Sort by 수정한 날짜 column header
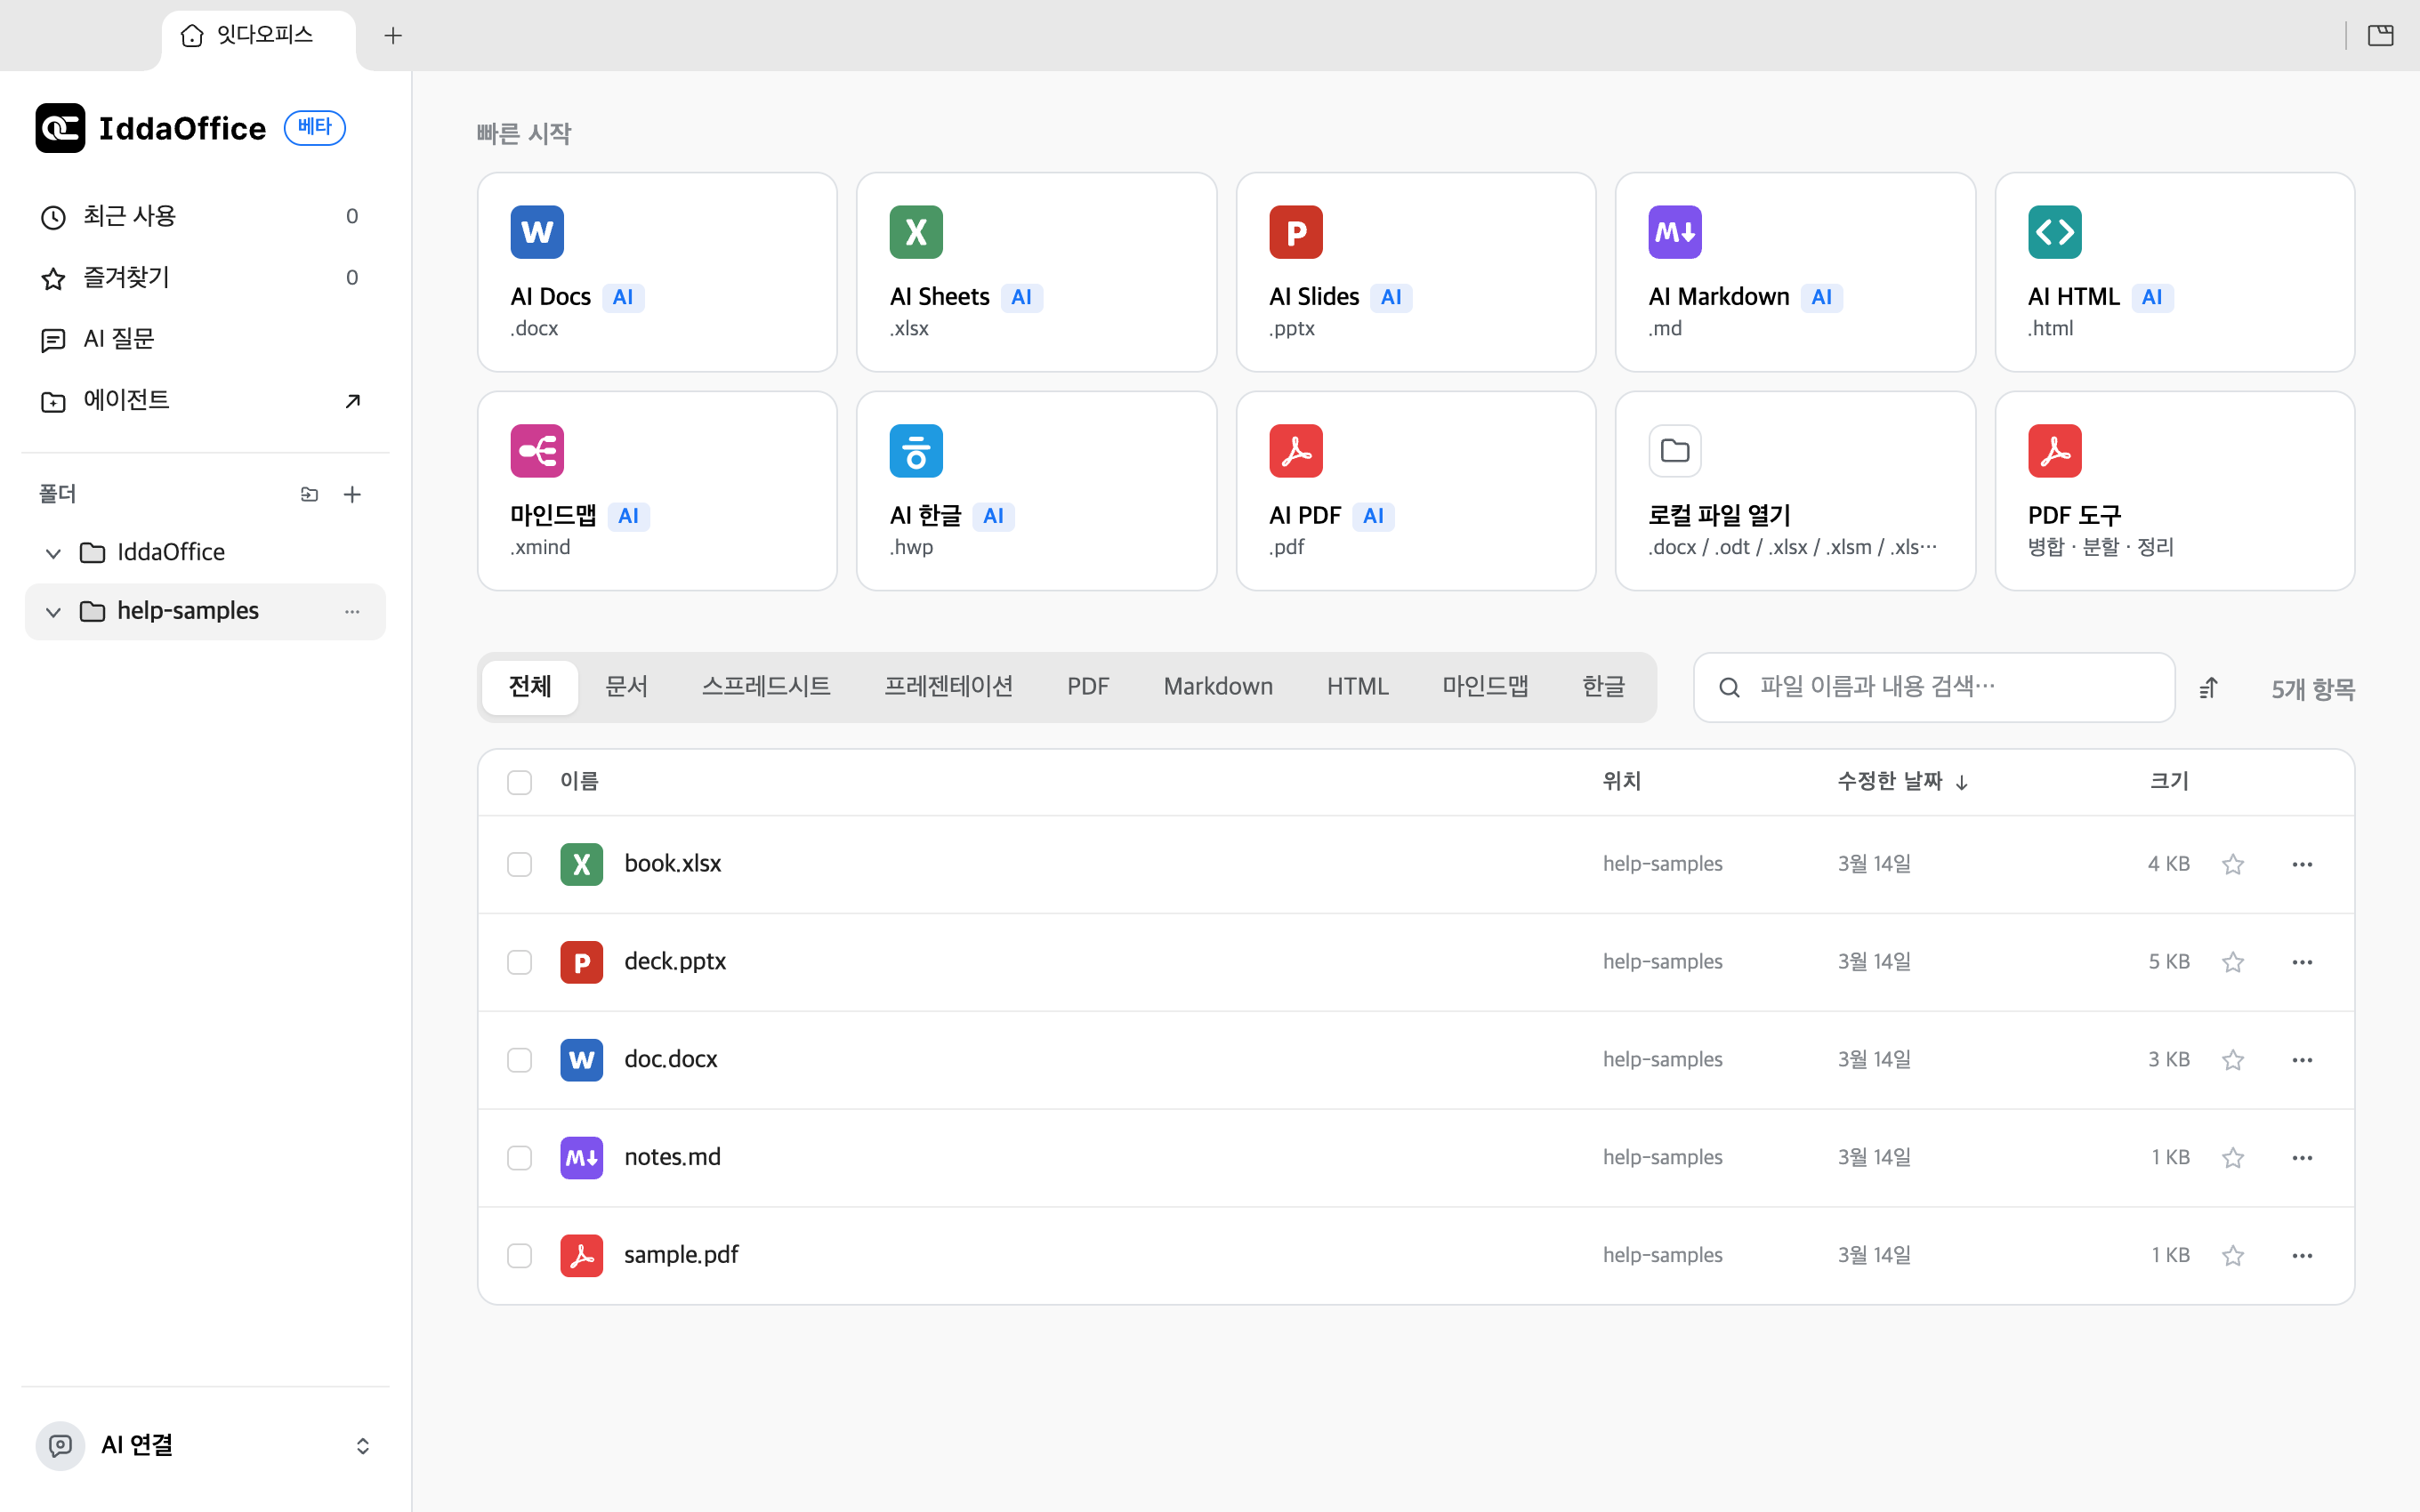 pos(1902,782)
